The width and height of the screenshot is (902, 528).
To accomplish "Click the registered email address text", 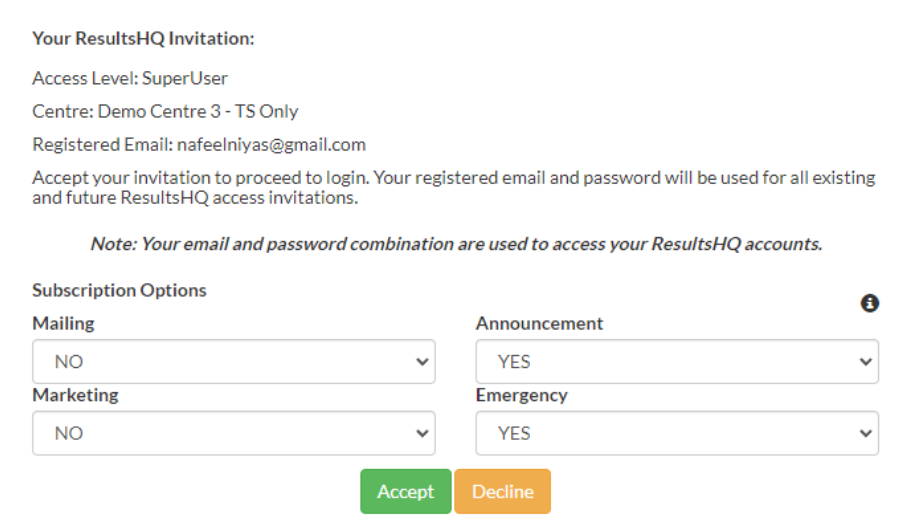I will point(271,144).
